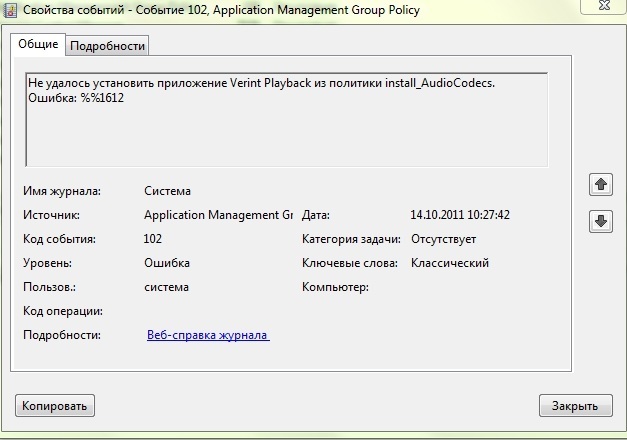Click the Категория задачи value Отсутствует
This screenshot has width=627, height=440.
[443, 239]
